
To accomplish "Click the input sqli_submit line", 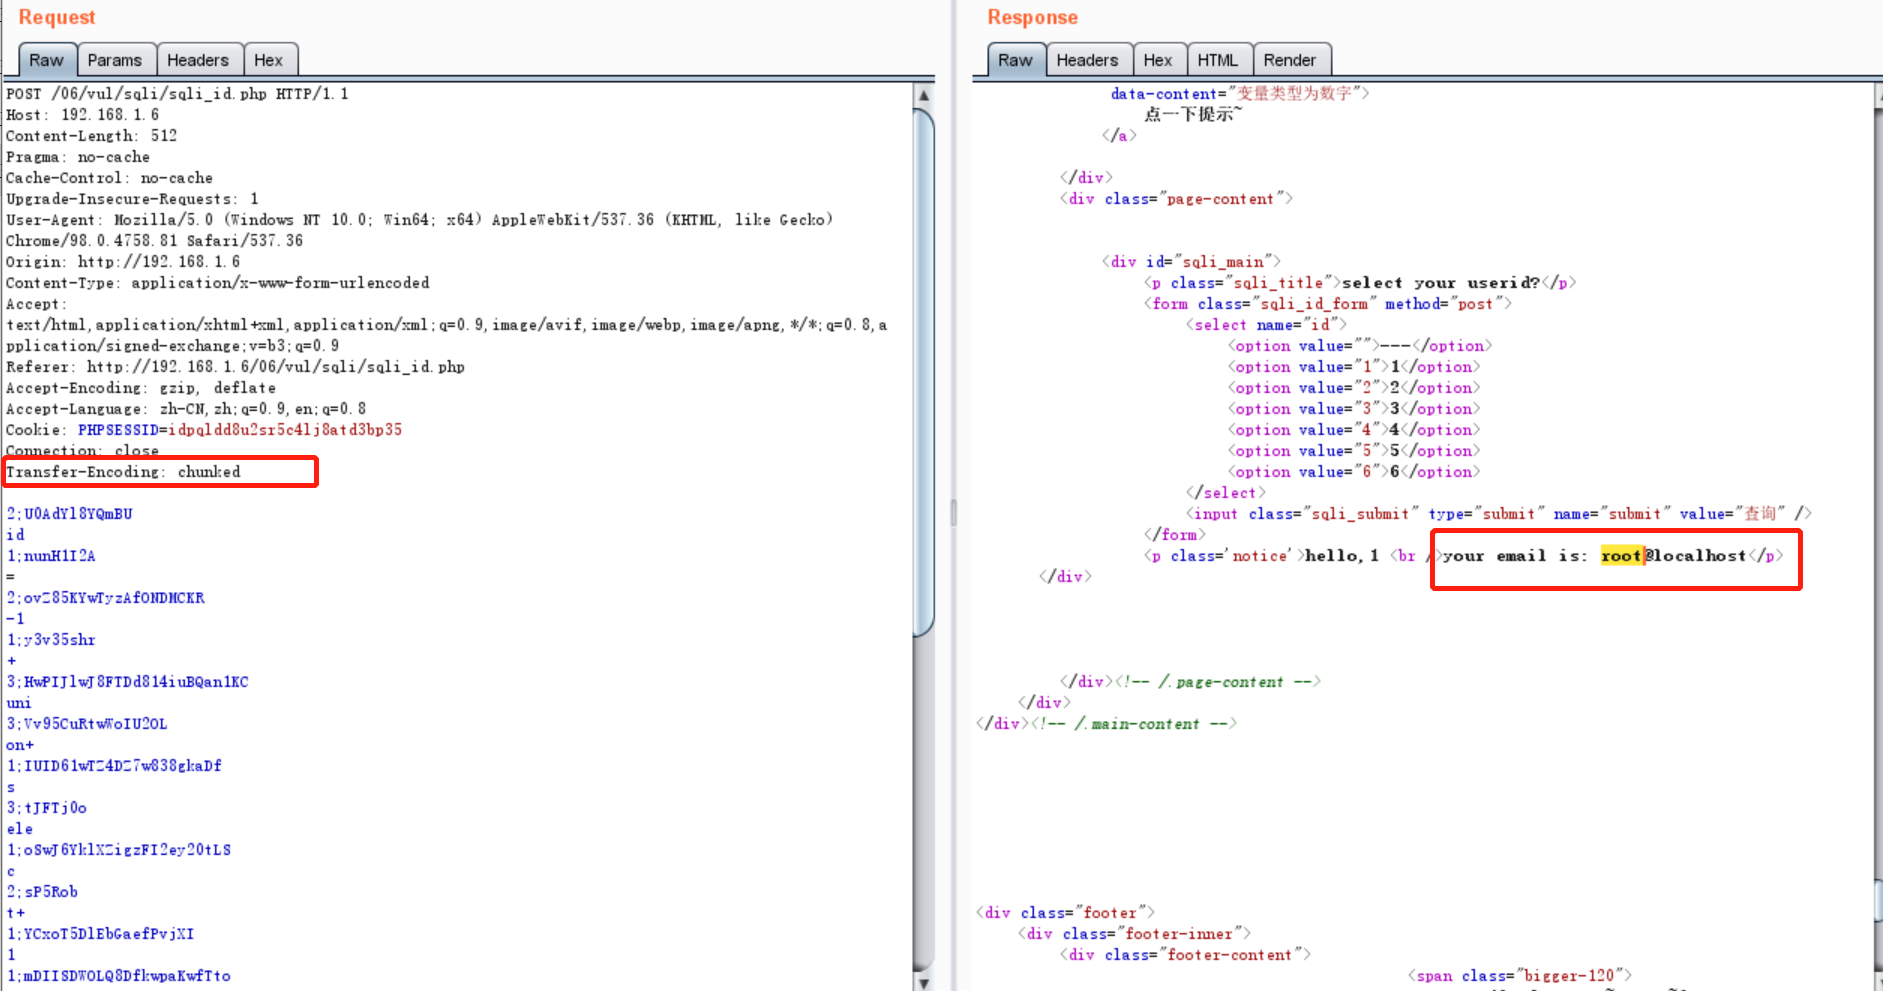I will click(1499, 514).
